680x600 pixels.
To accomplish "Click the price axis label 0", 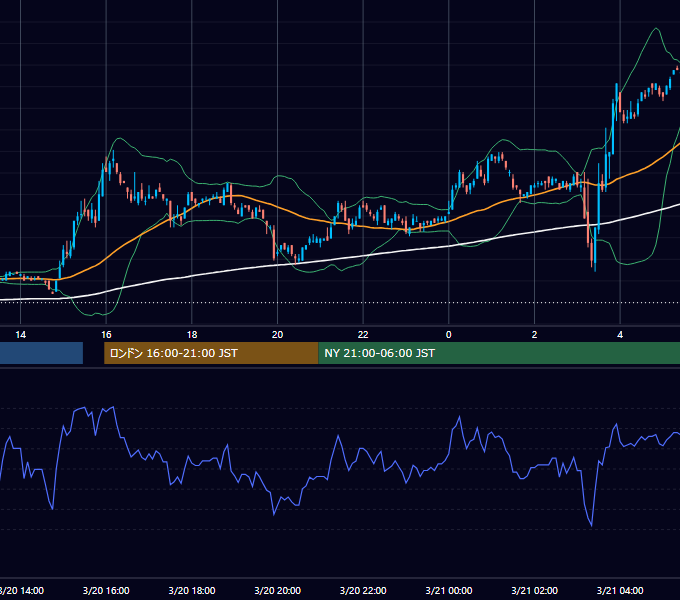I will pyautogui.click(x=449, y=335).
